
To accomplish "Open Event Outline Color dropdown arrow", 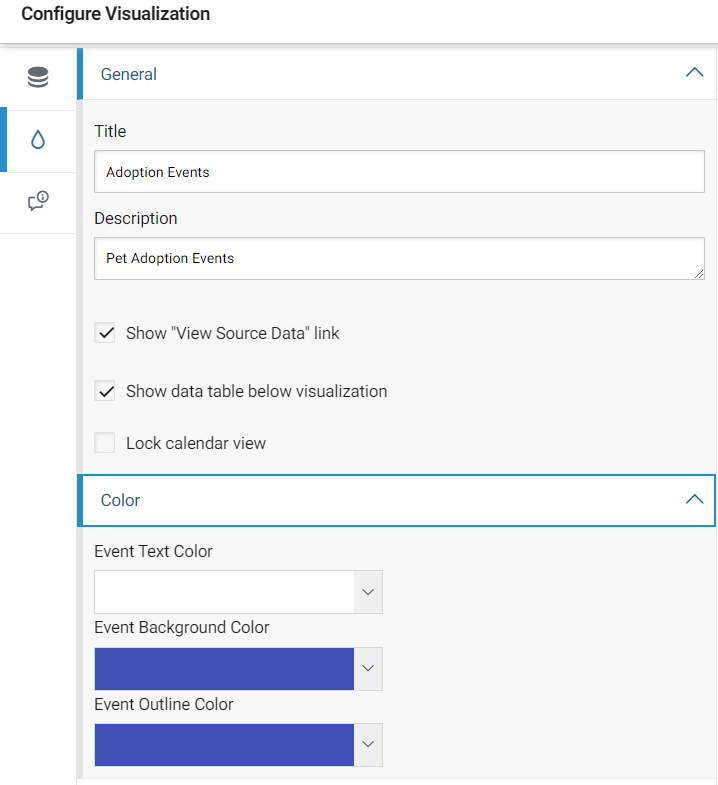I will [368, 744].
